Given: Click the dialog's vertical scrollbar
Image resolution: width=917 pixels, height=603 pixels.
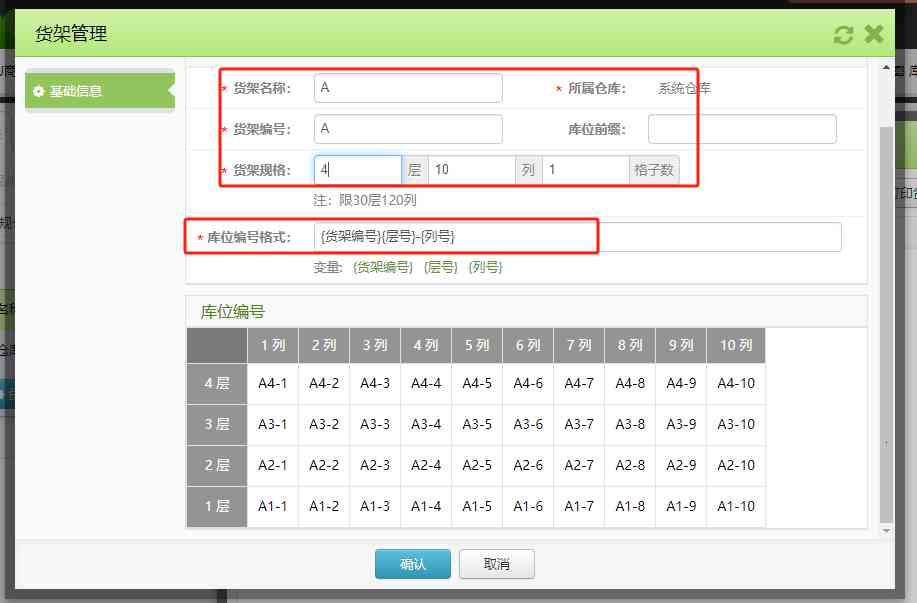Looking at the screenshot, I should point(884,300).
